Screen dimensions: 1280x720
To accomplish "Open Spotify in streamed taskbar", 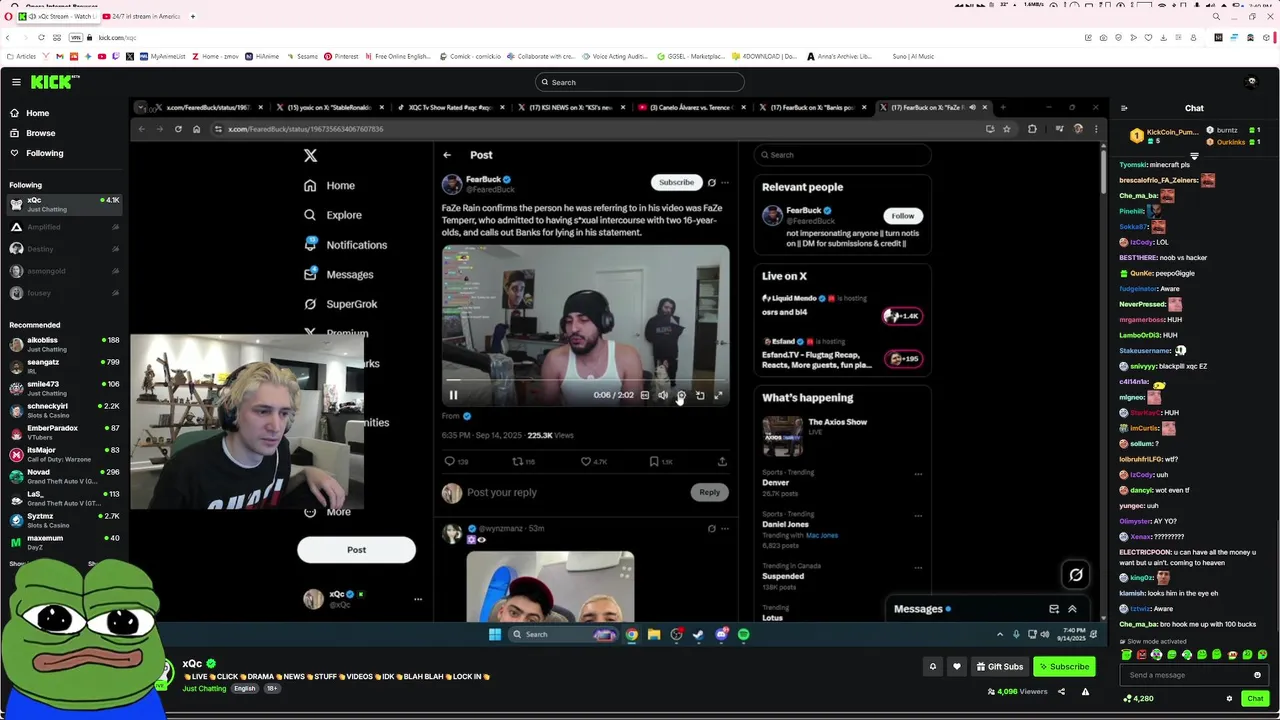I will (x=743, y=634).
